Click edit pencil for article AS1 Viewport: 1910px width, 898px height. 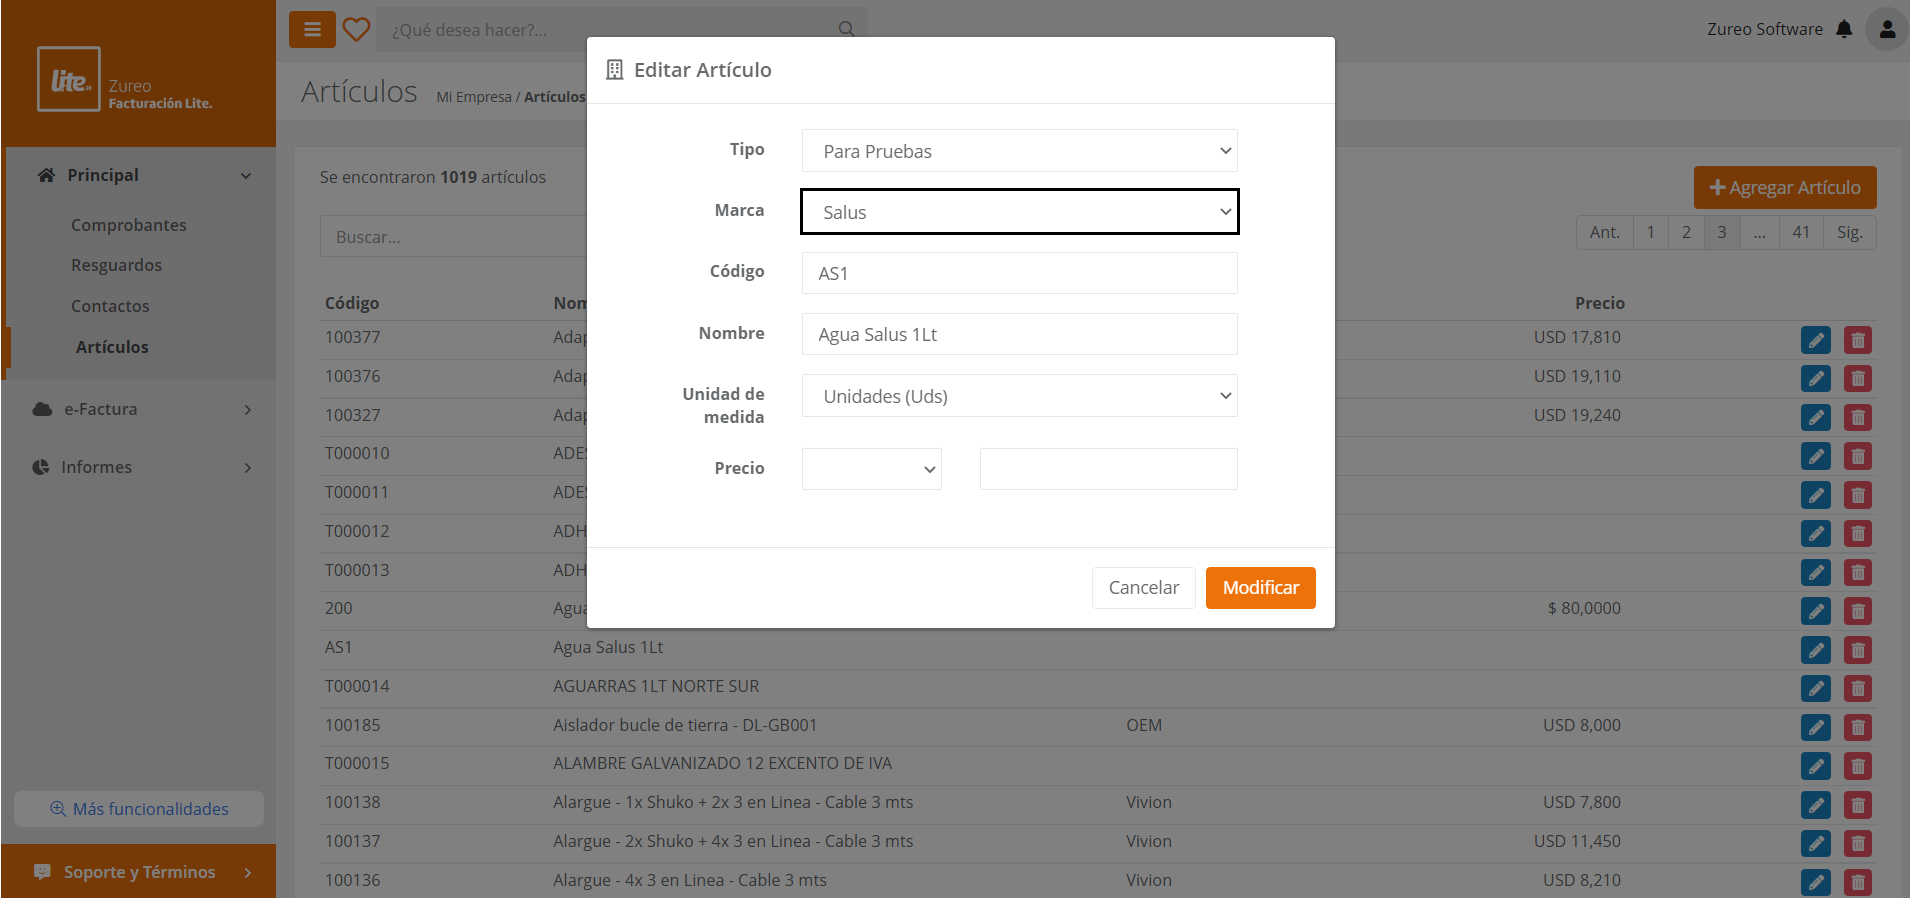[x=1815, y=650]
